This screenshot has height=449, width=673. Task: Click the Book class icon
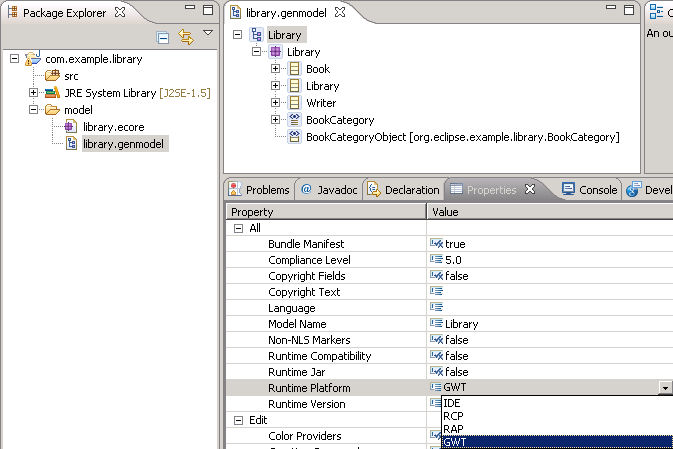[x=294, y=69]
